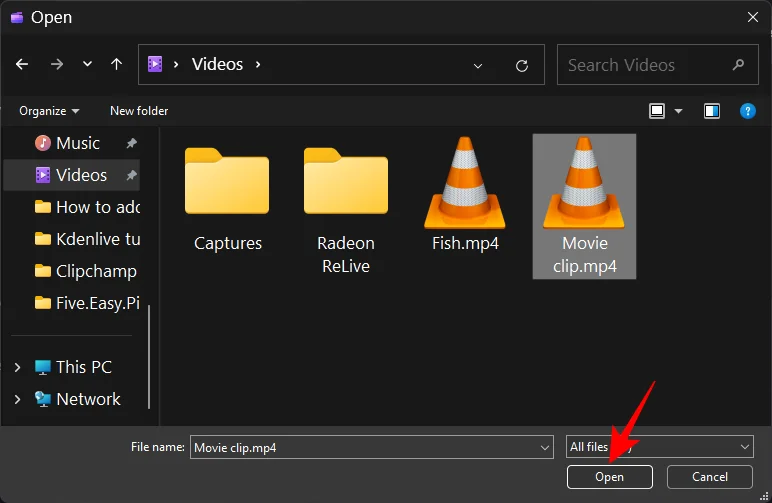
Task: Click the Open button
Action: point(609,477)
